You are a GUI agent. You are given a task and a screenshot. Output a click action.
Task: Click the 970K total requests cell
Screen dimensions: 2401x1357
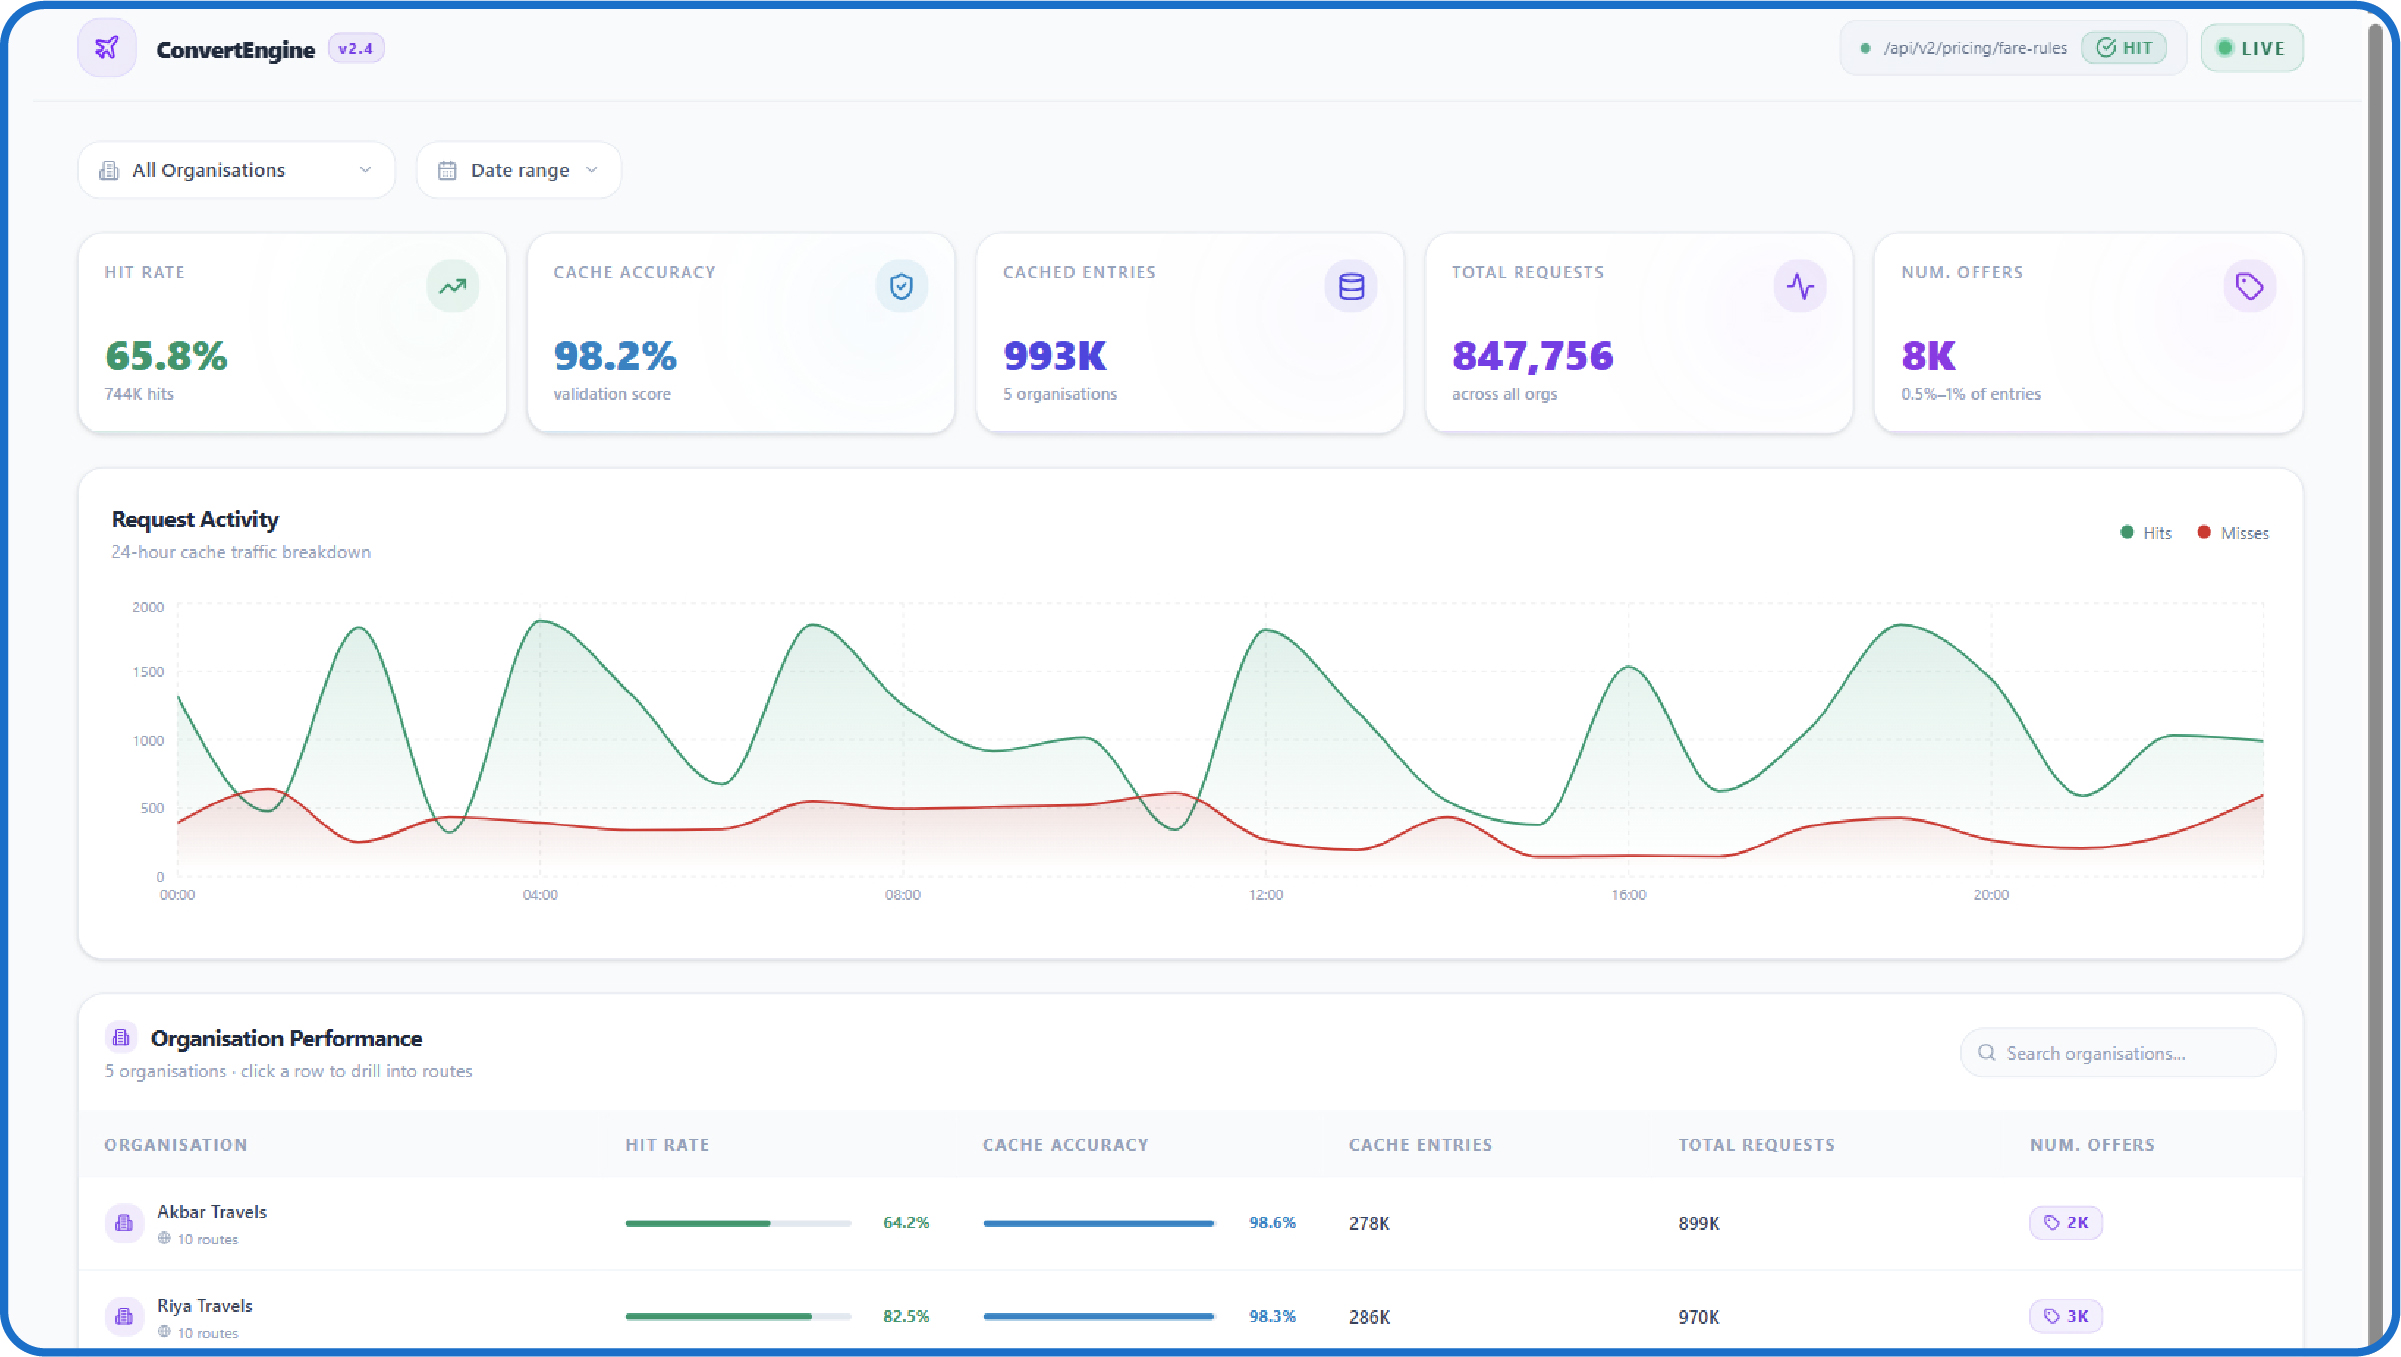1699,1317
